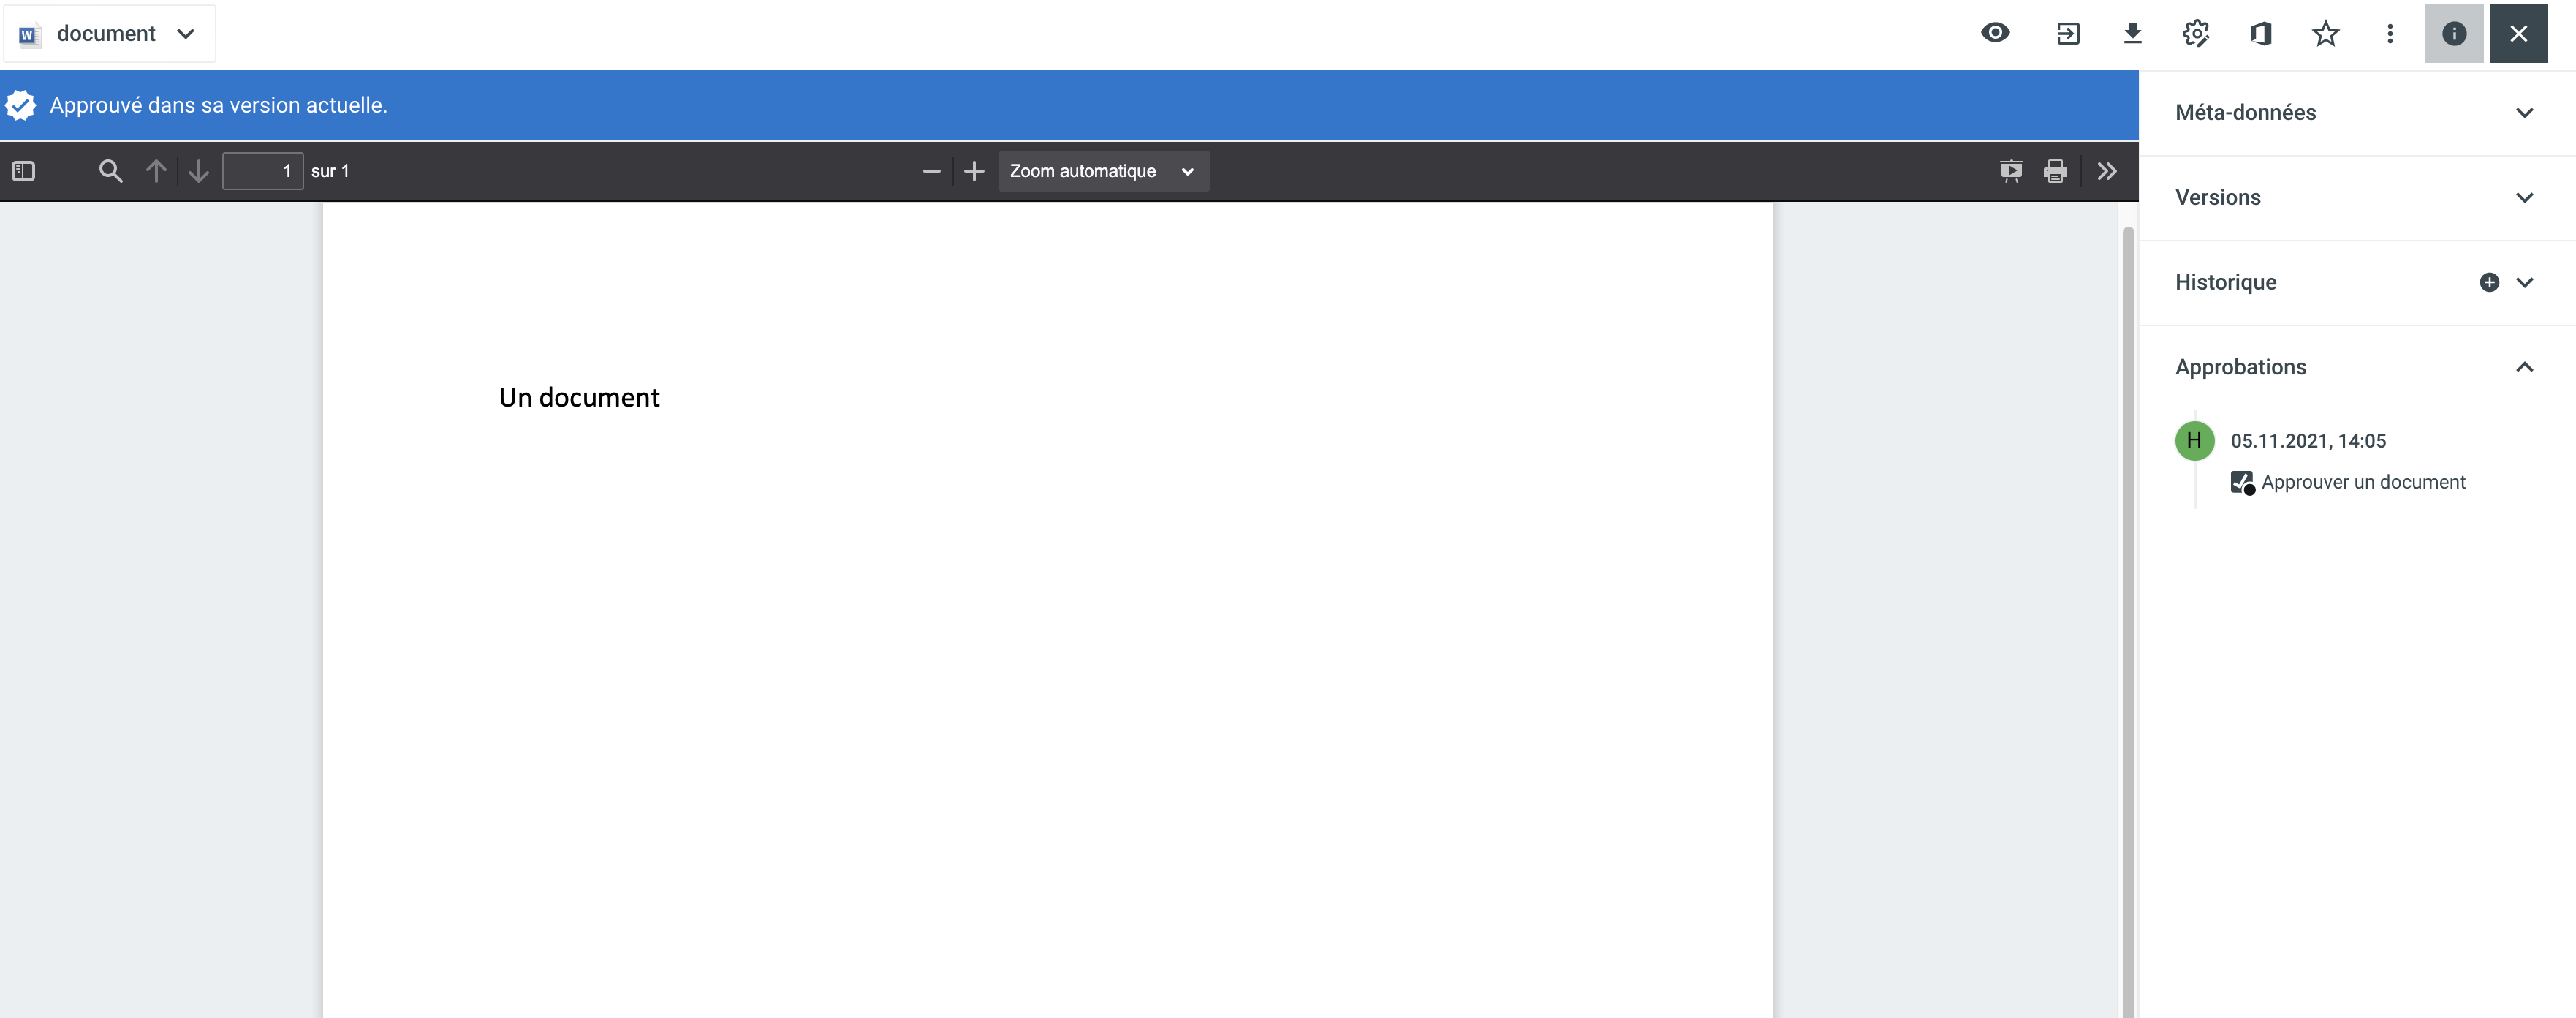2576x1018 pixels.
Task: Toggle the info panel button
Action: click(x=2454, y=33)
